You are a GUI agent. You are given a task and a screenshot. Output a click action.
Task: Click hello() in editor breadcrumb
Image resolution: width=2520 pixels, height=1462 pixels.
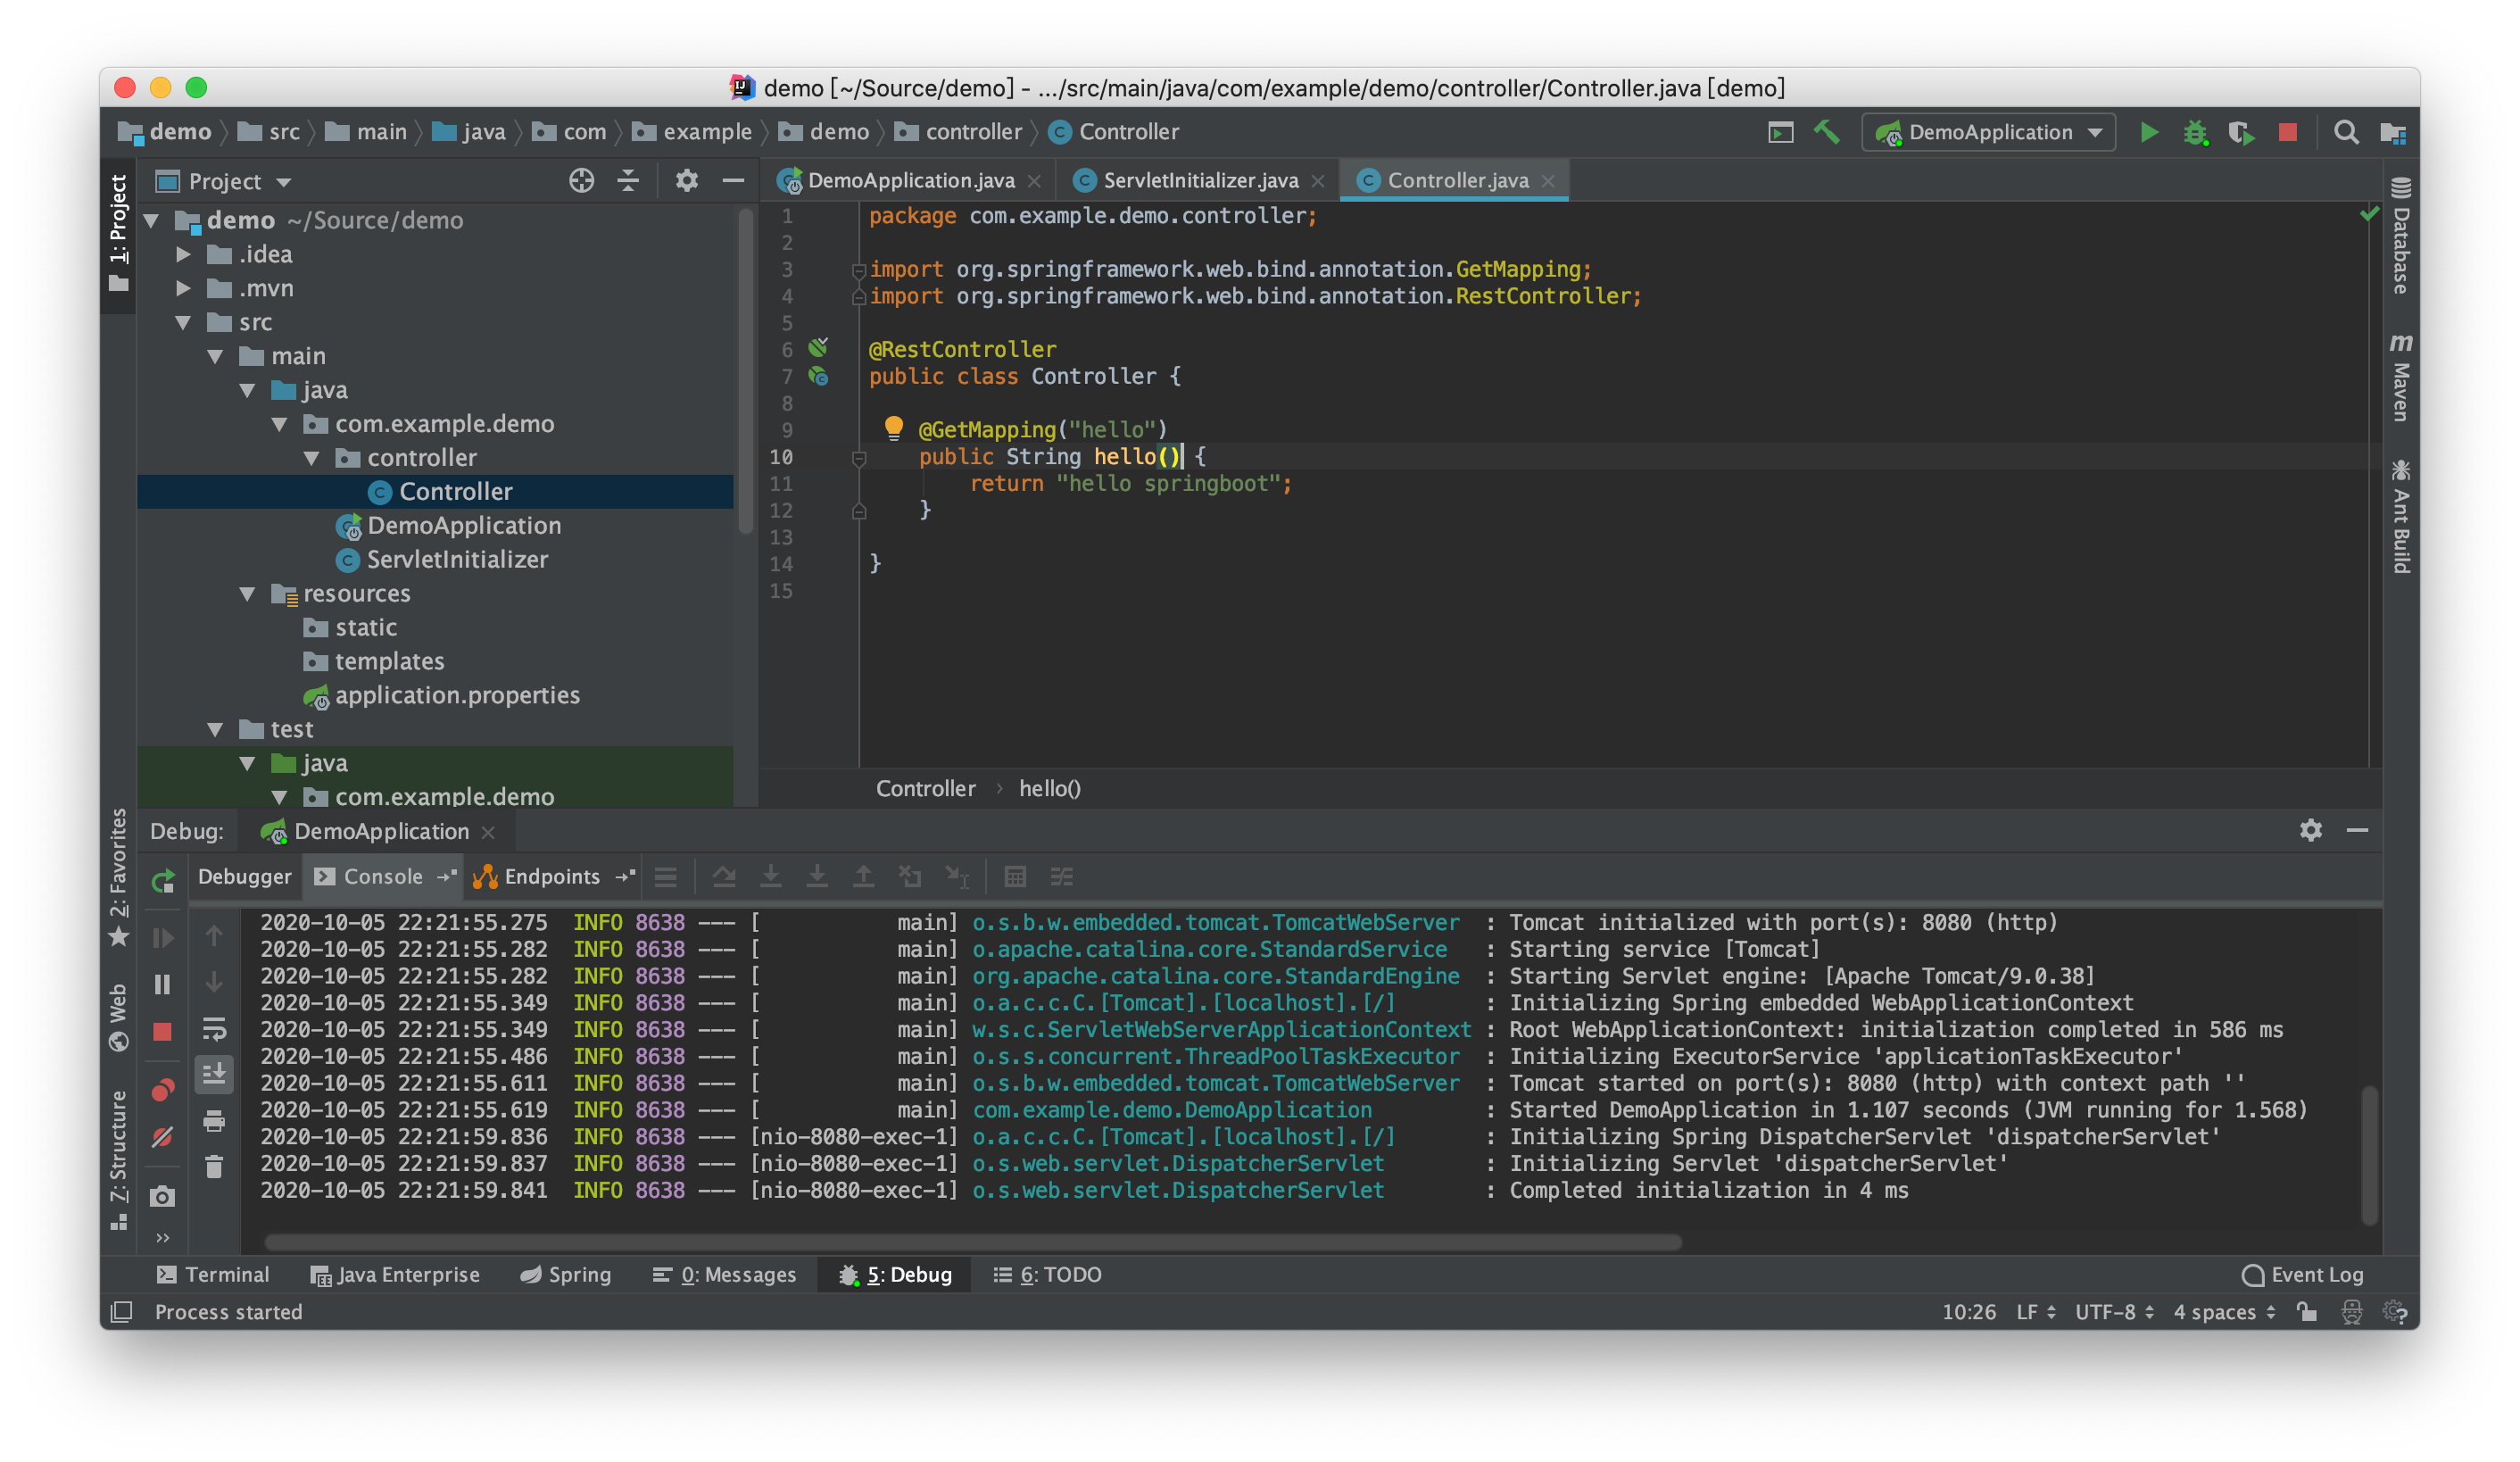pyautogui.click(x=1049, y=788)
